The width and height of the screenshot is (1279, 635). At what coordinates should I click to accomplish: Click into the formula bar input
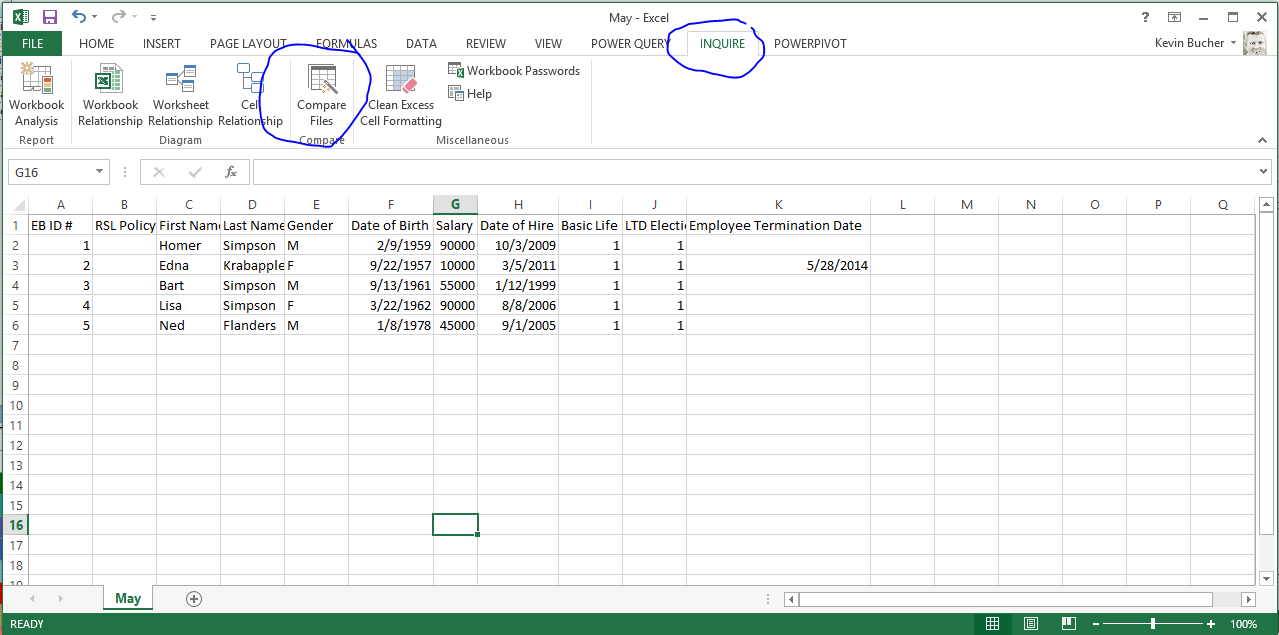click(x=754, y=172)
